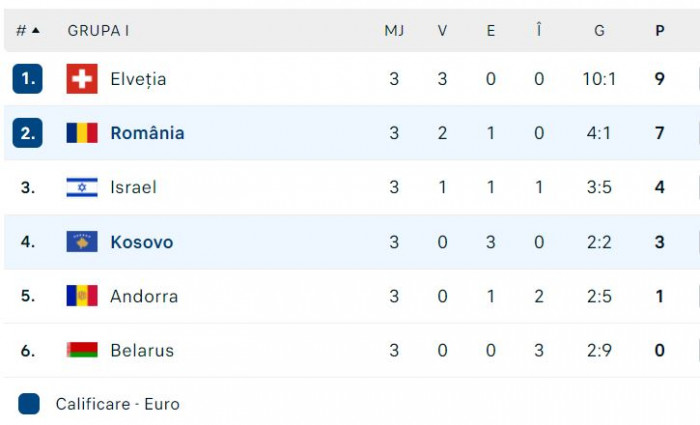Open the Elveția team link
This screenshot has width=700, height=425.
138,79
